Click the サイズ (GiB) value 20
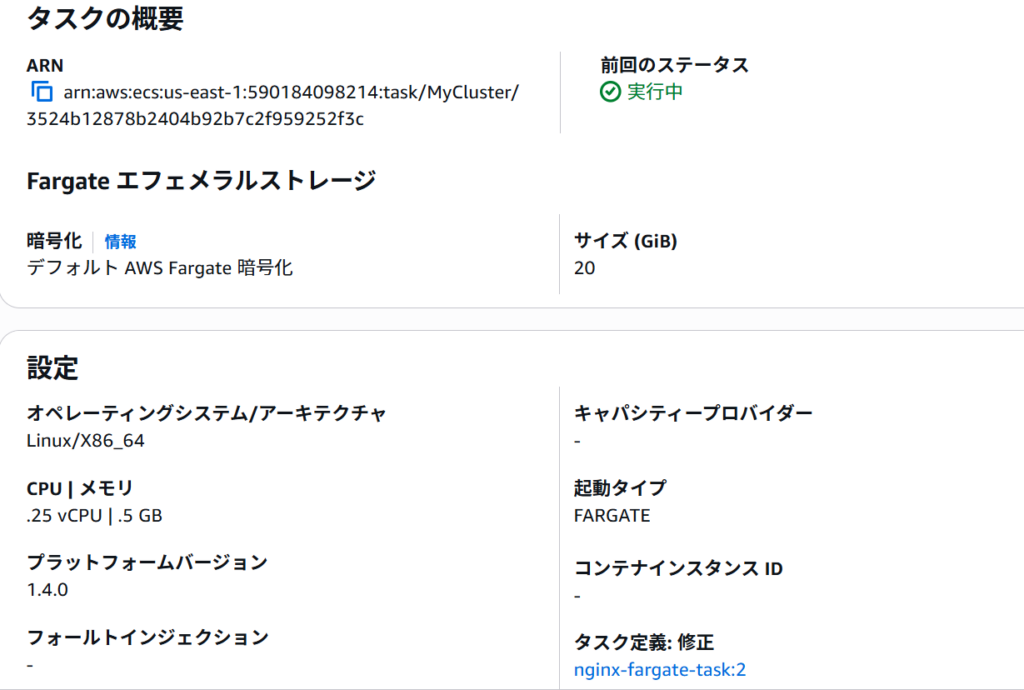The width and height of the screenshot is (1024, 690). [584, 268]
